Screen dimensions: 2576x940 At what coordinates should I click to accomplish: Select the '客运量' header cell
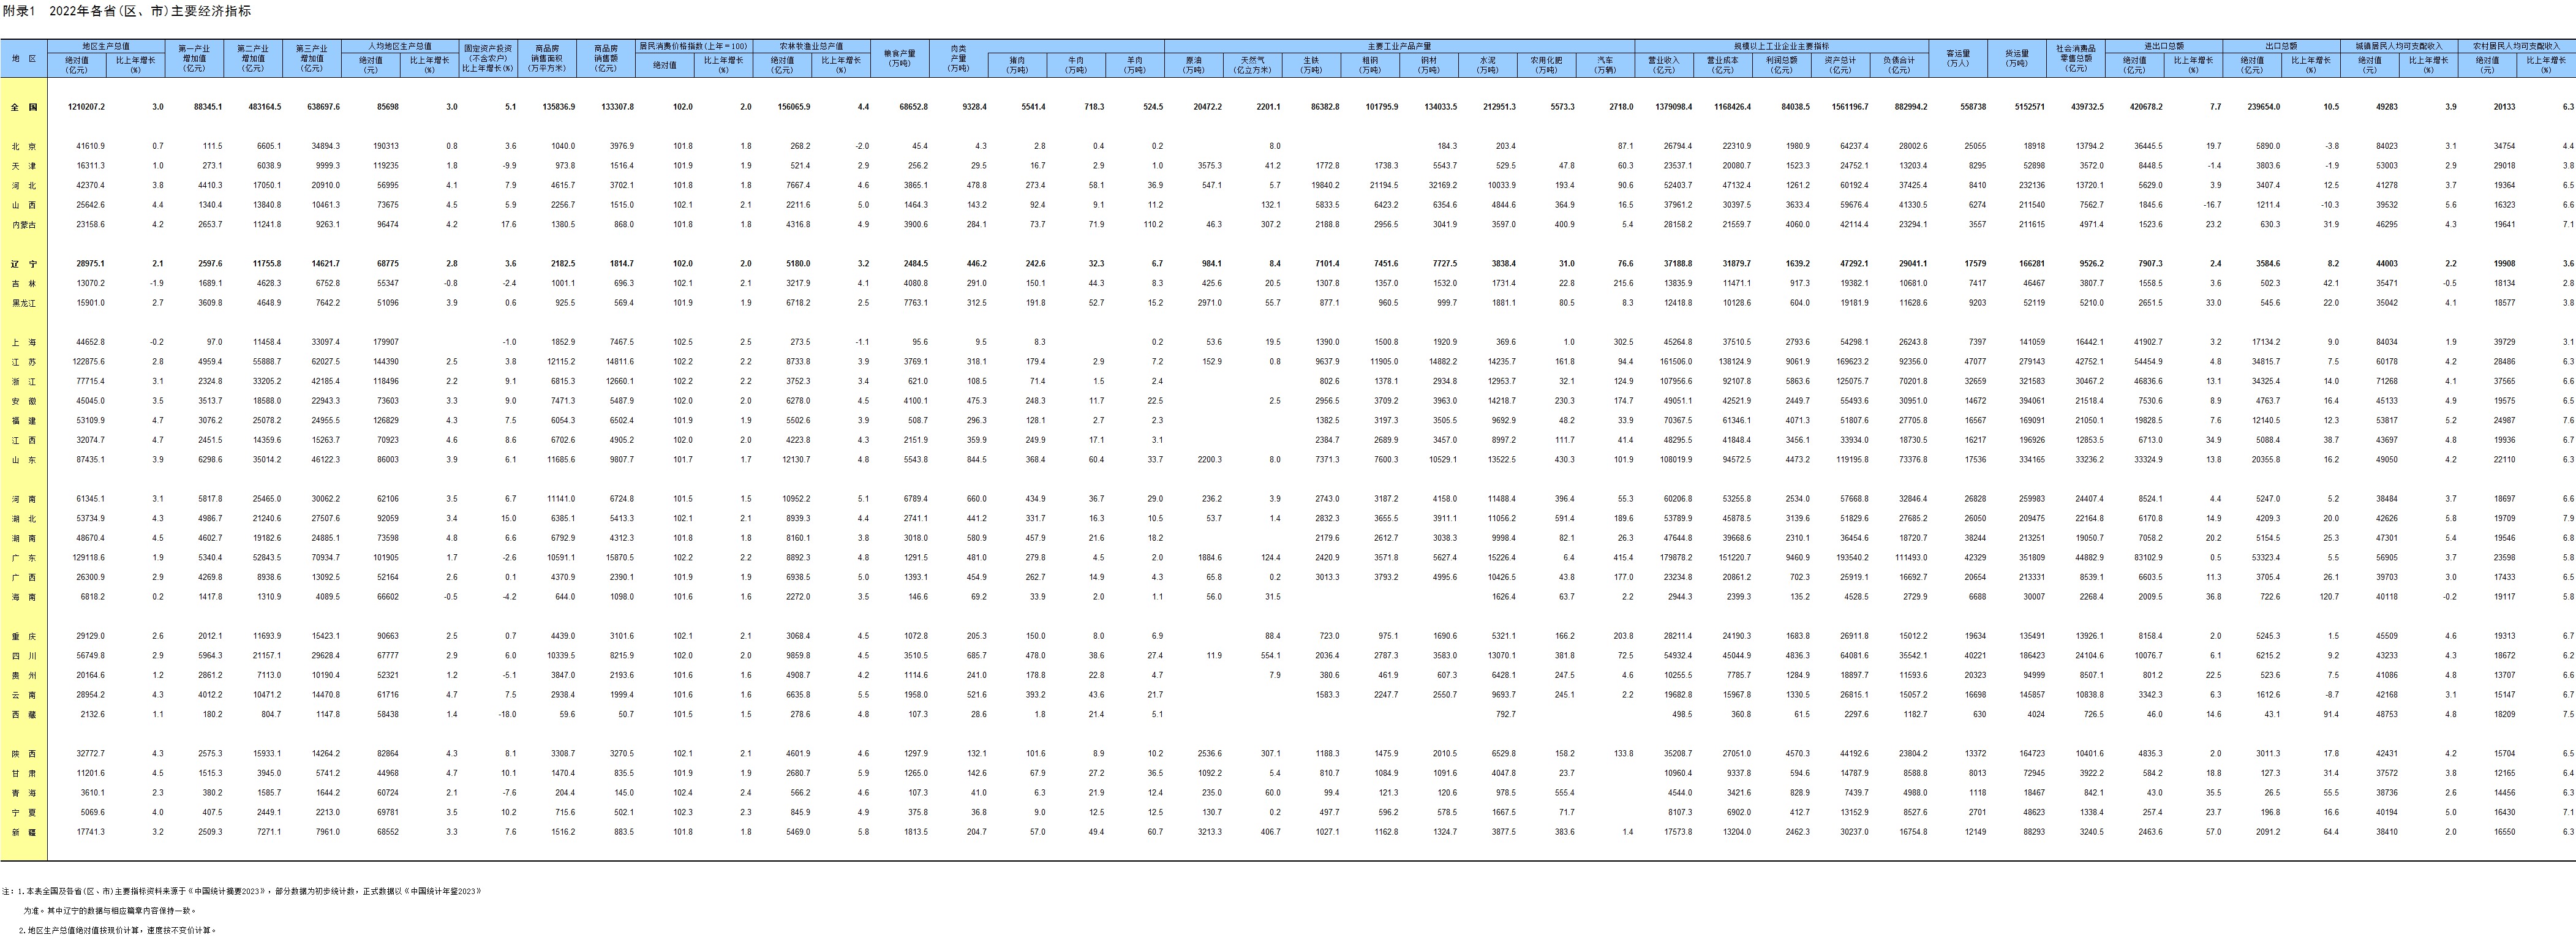pos(1958,59)
